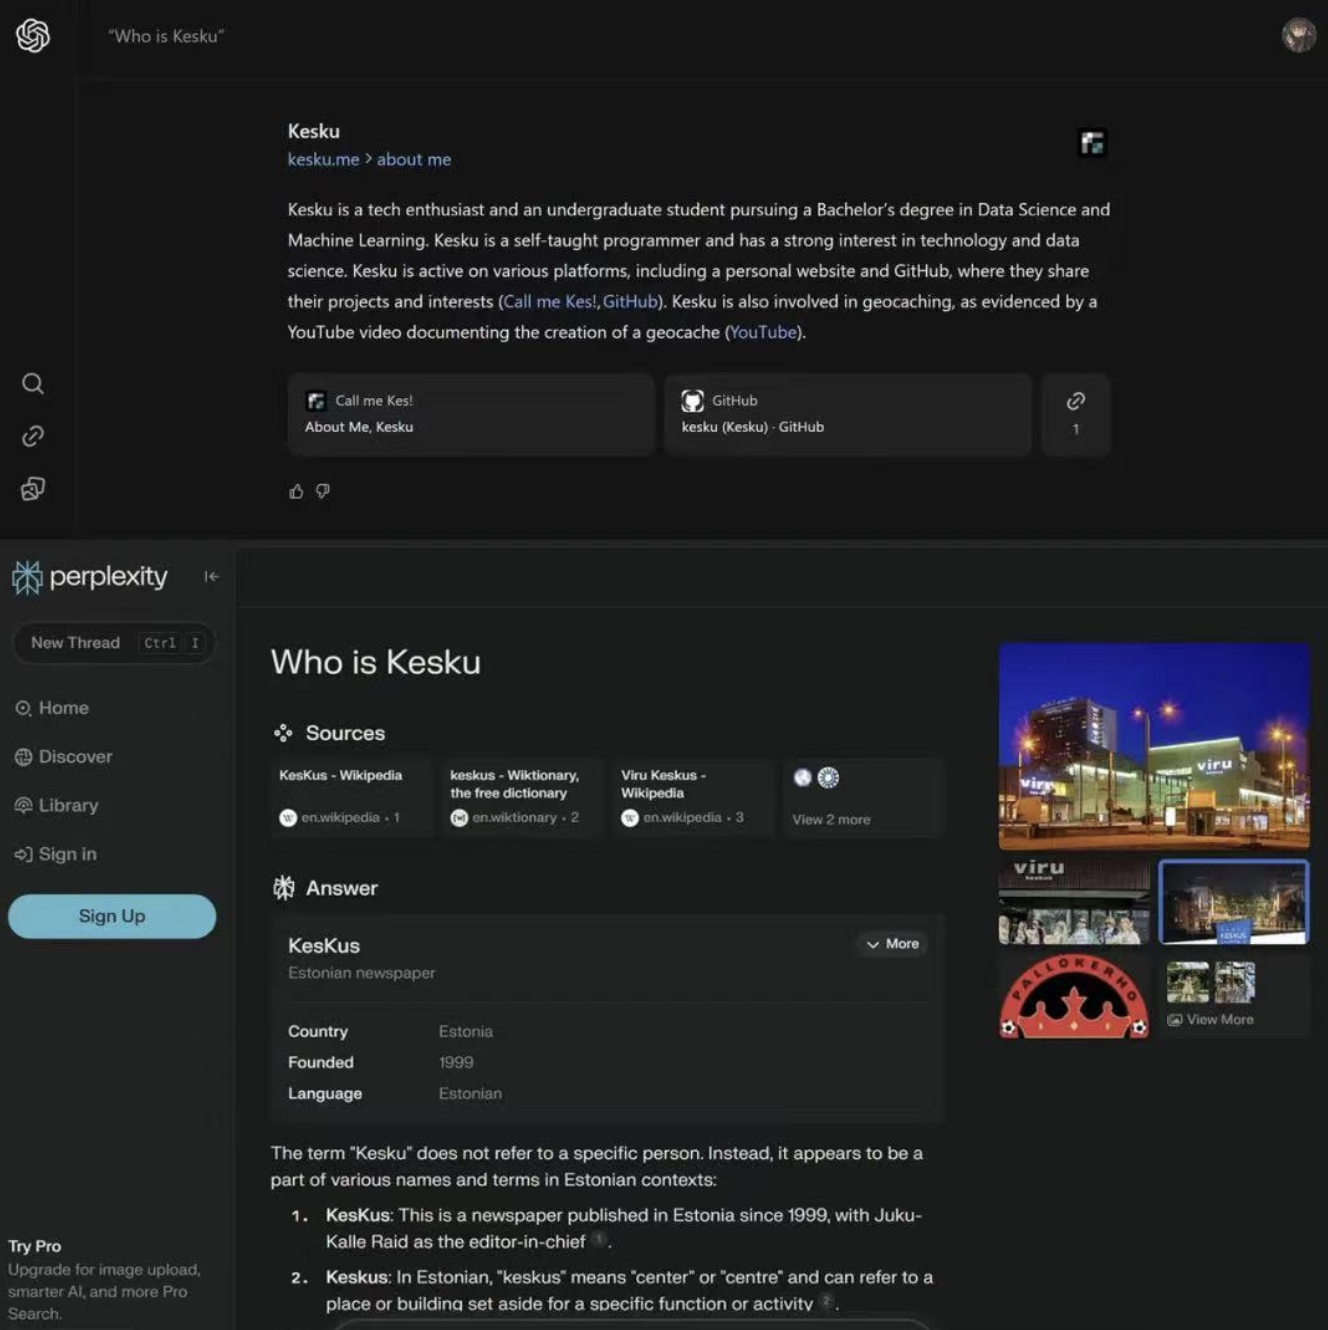Give thumbs down to Kesku answer
This screenshot has height=1330, width=1328.
pos(323,491)
